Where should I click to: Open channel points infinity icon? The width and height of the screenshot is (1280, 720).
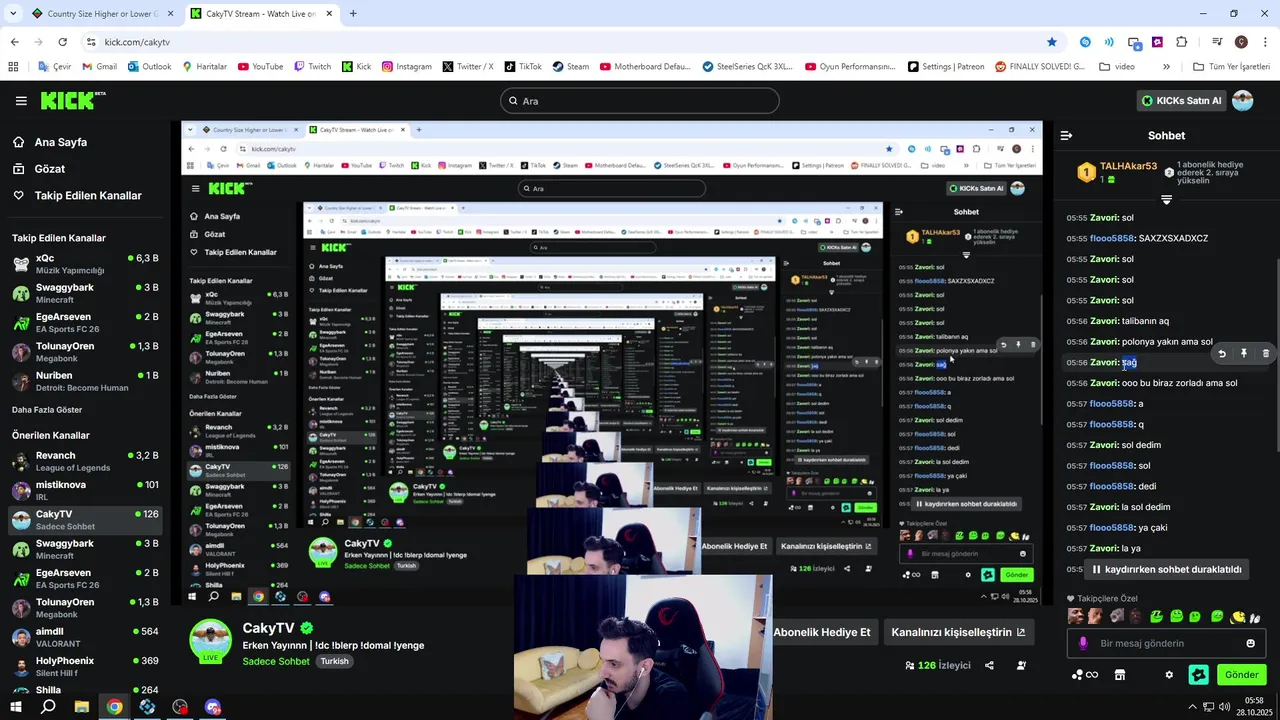pyautogui.click(x=1085, y=675)
